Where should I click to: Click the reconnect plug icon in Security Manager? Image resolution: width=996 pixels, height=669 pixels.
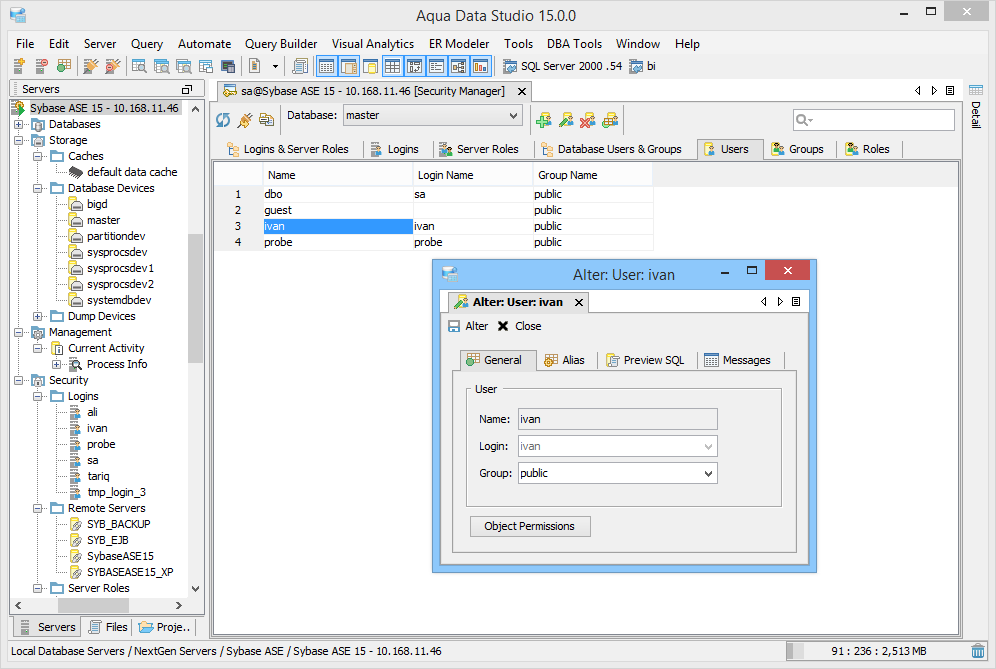(245, 119)
